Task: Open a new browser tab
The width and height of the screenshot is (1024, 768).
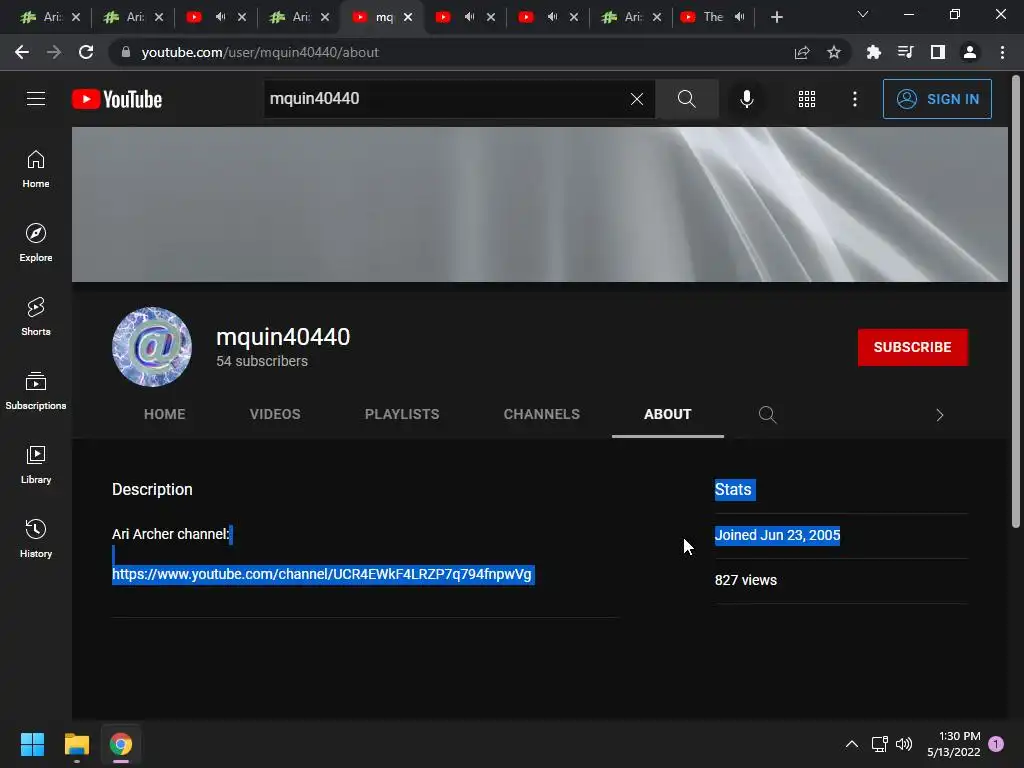Action: click(x=776, y=17)
